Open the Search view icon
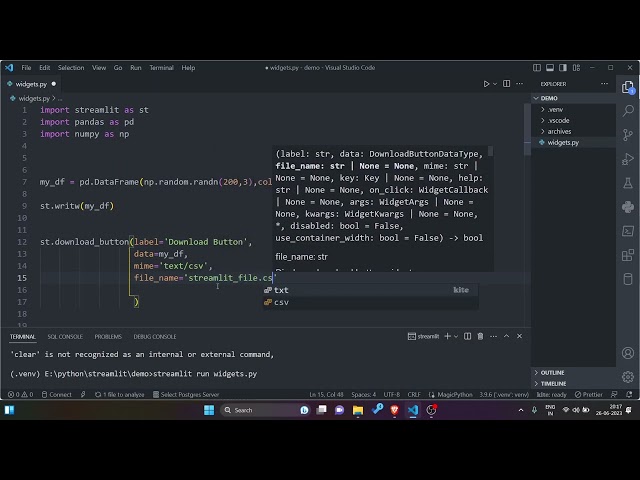 (628, 111)
